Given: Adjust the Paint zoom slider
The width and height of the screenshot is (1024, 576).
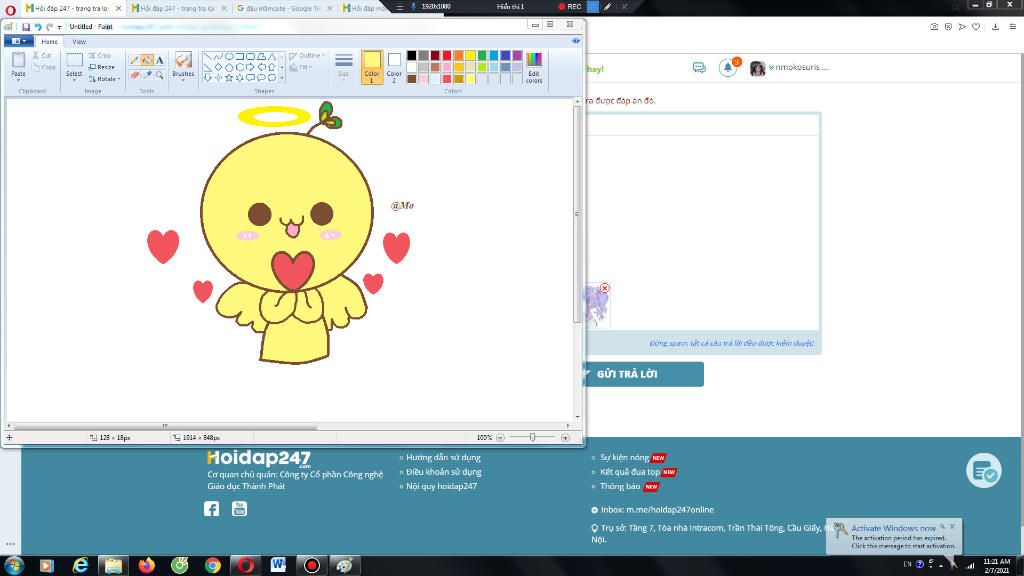Looking at the screenshot, I should [532, 438].
